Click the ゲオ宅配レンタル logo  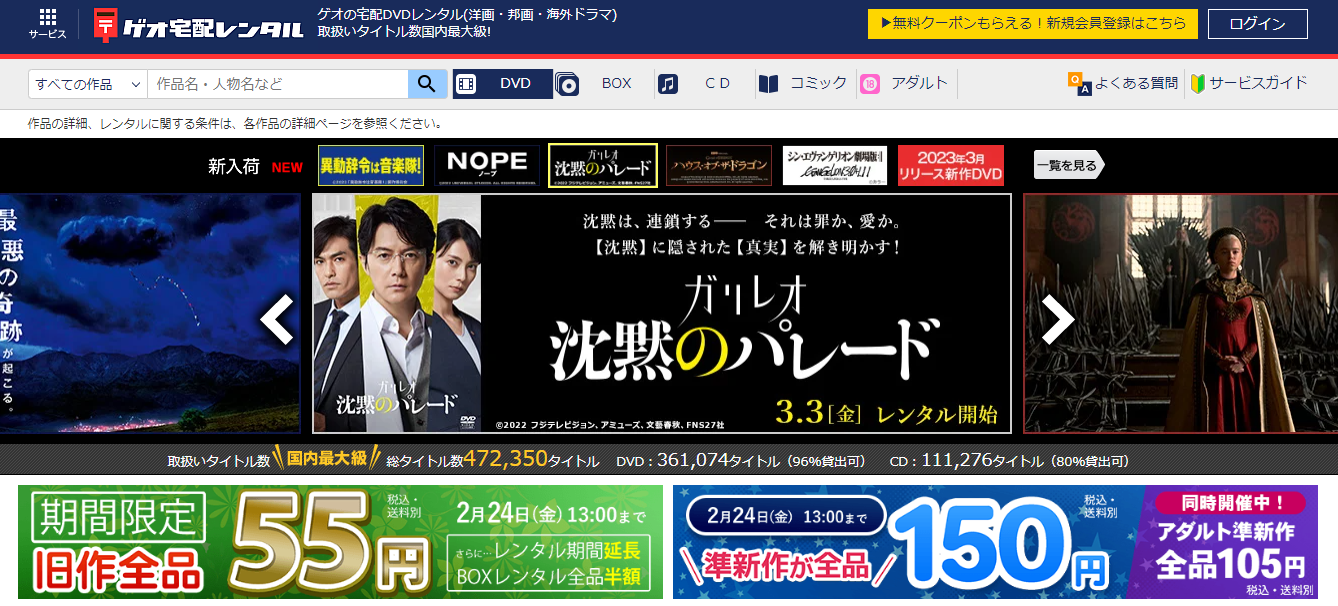point(198,25)
